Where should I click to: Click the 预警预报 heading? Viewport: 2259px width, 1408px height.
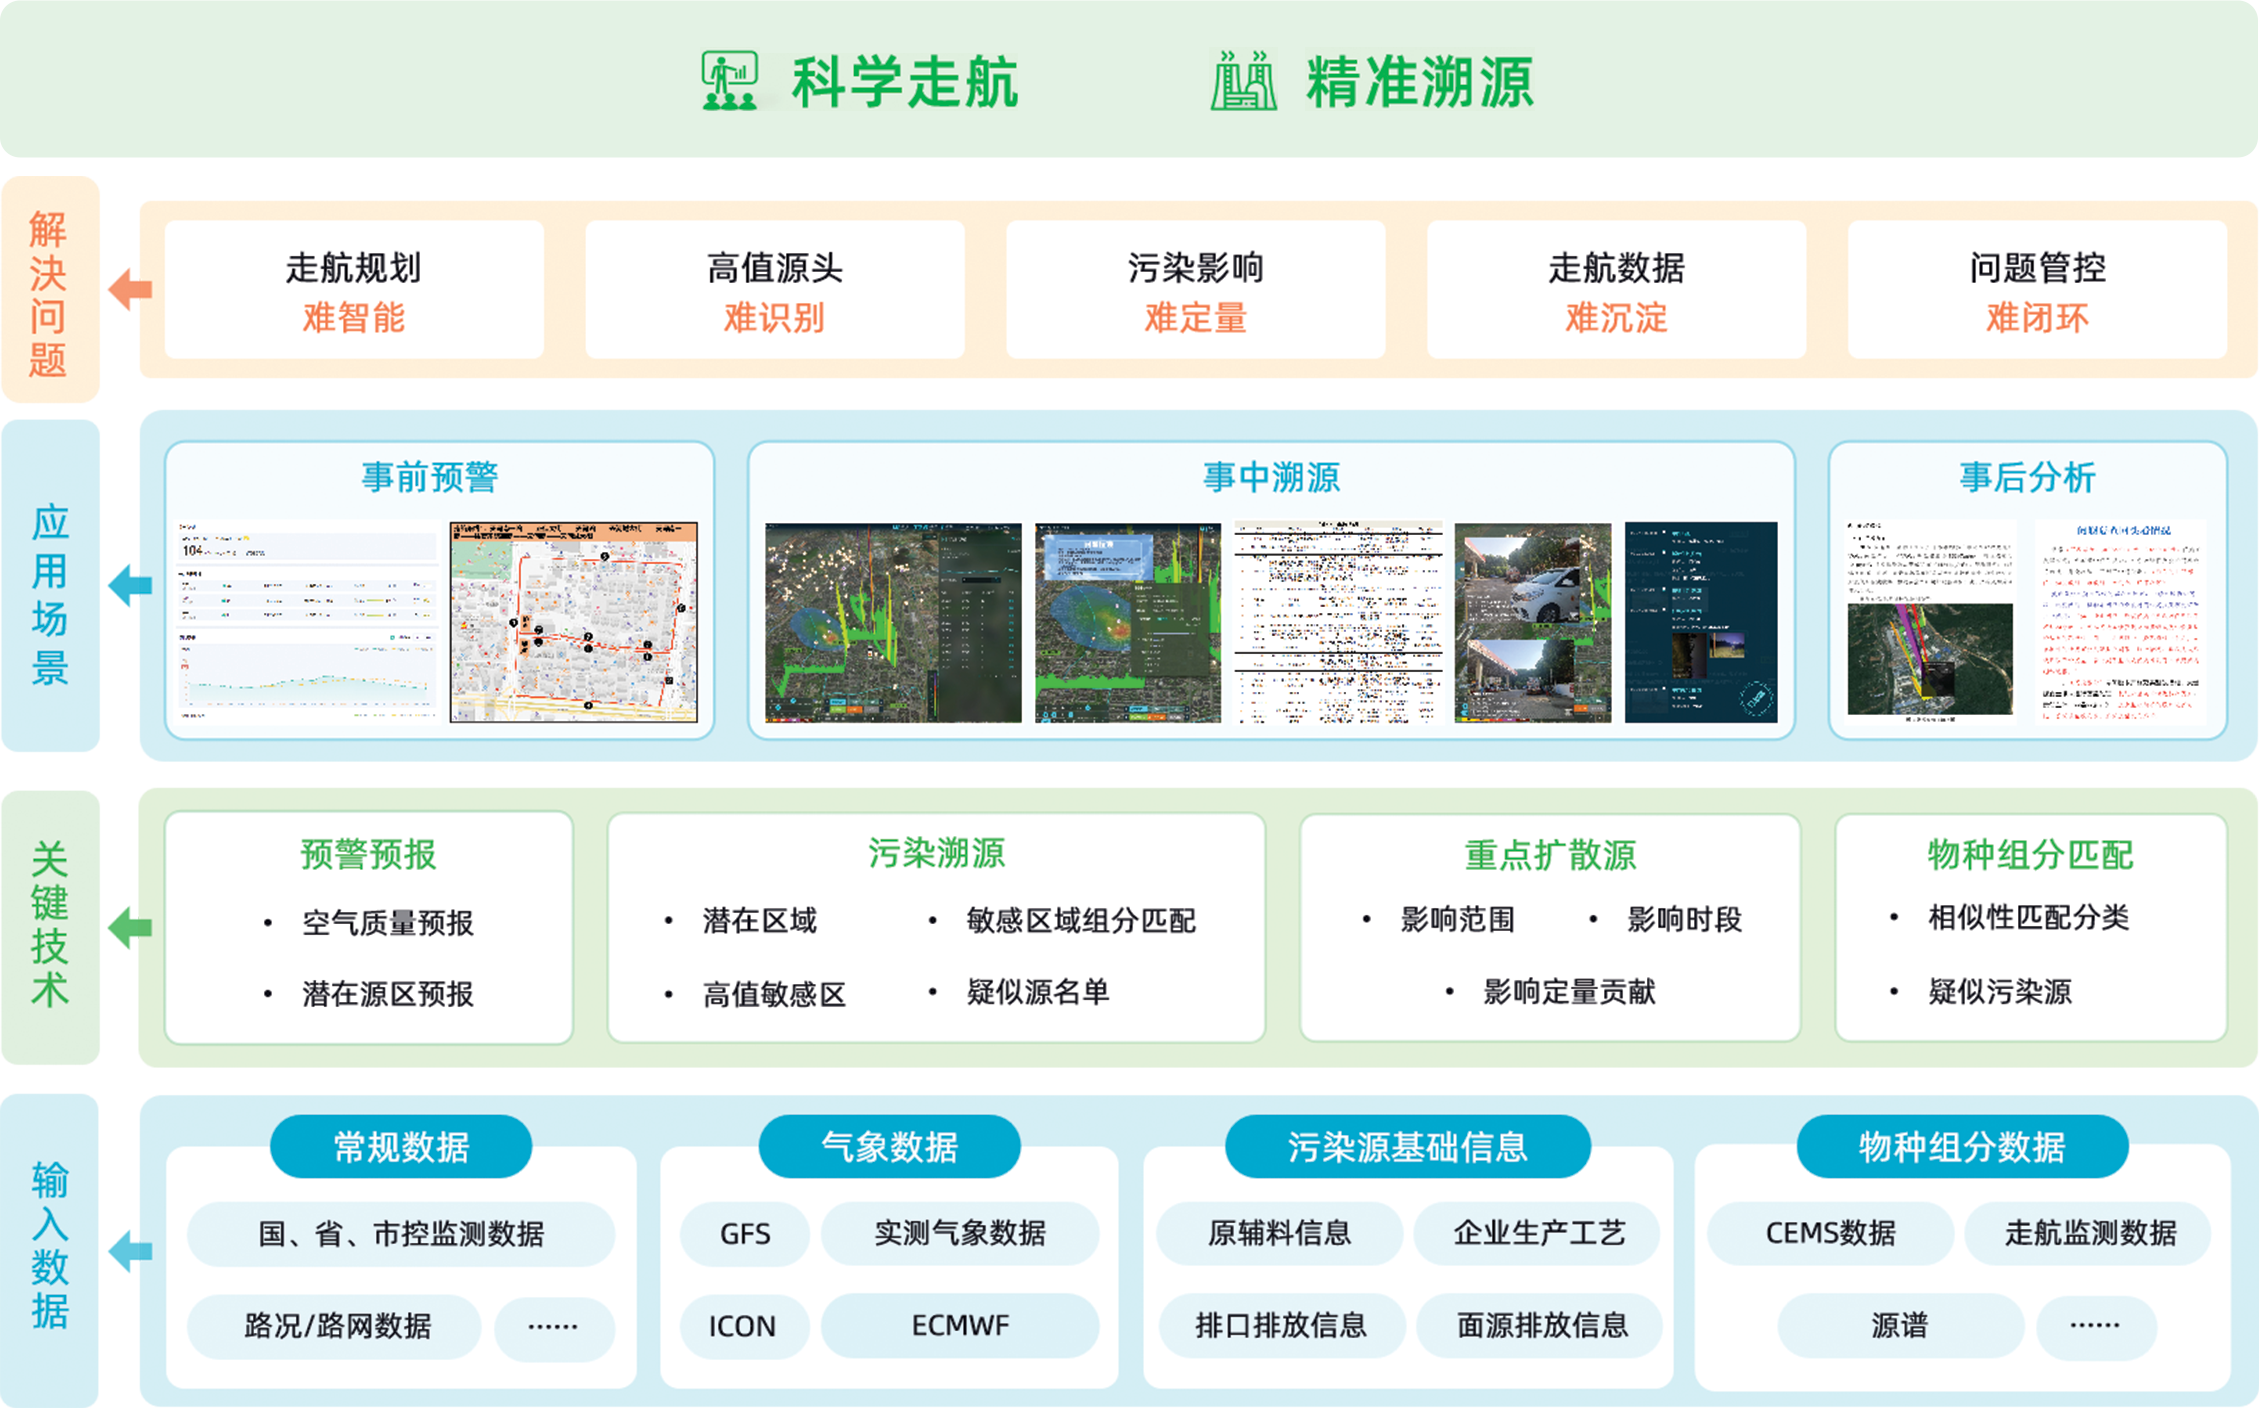click(x=369, y=855)
